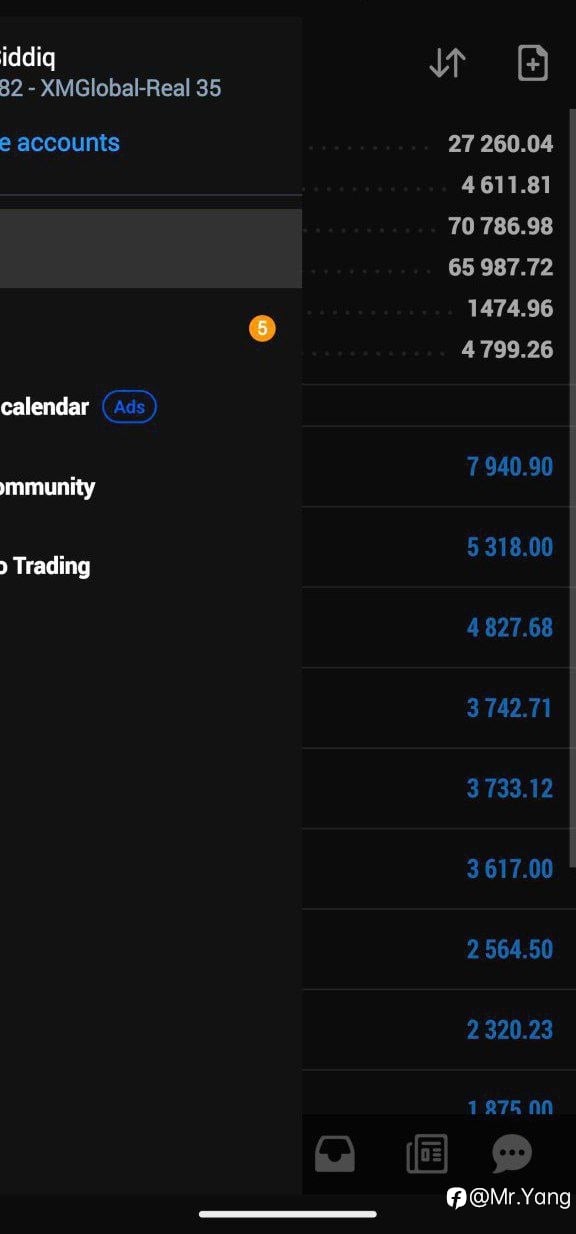This screenshot has height=1234, width=576.
Task: Select the 4 827.68 position row
Action: (439, 628)
